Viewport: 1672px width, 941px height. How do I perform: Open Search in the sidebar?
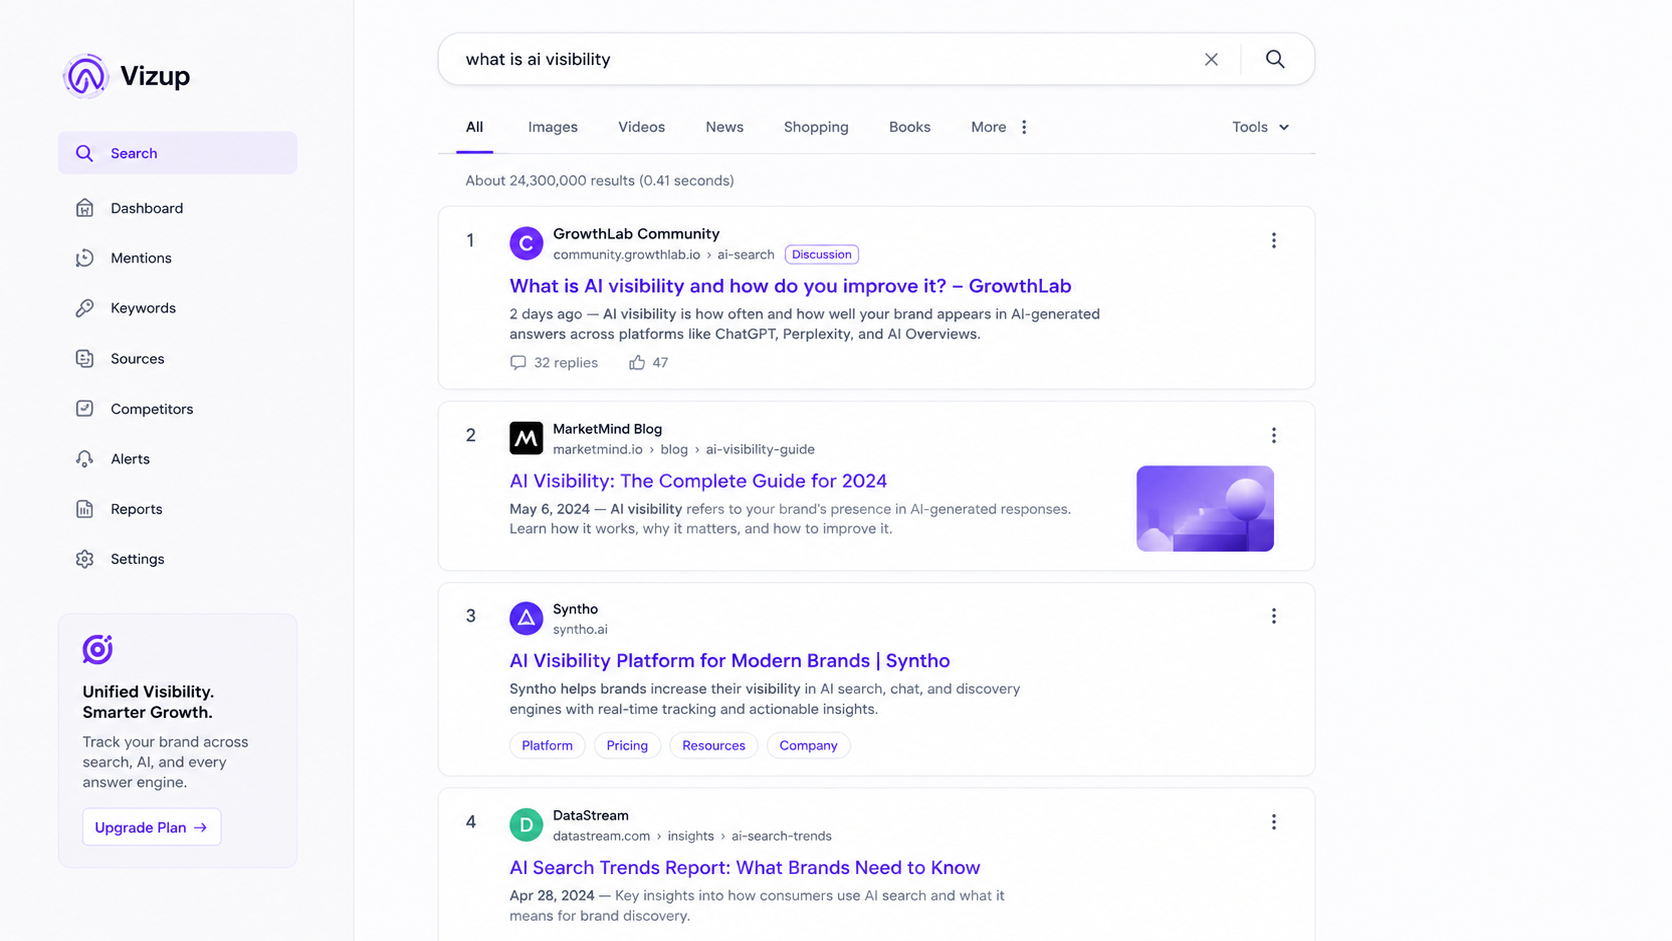[177, 153]
